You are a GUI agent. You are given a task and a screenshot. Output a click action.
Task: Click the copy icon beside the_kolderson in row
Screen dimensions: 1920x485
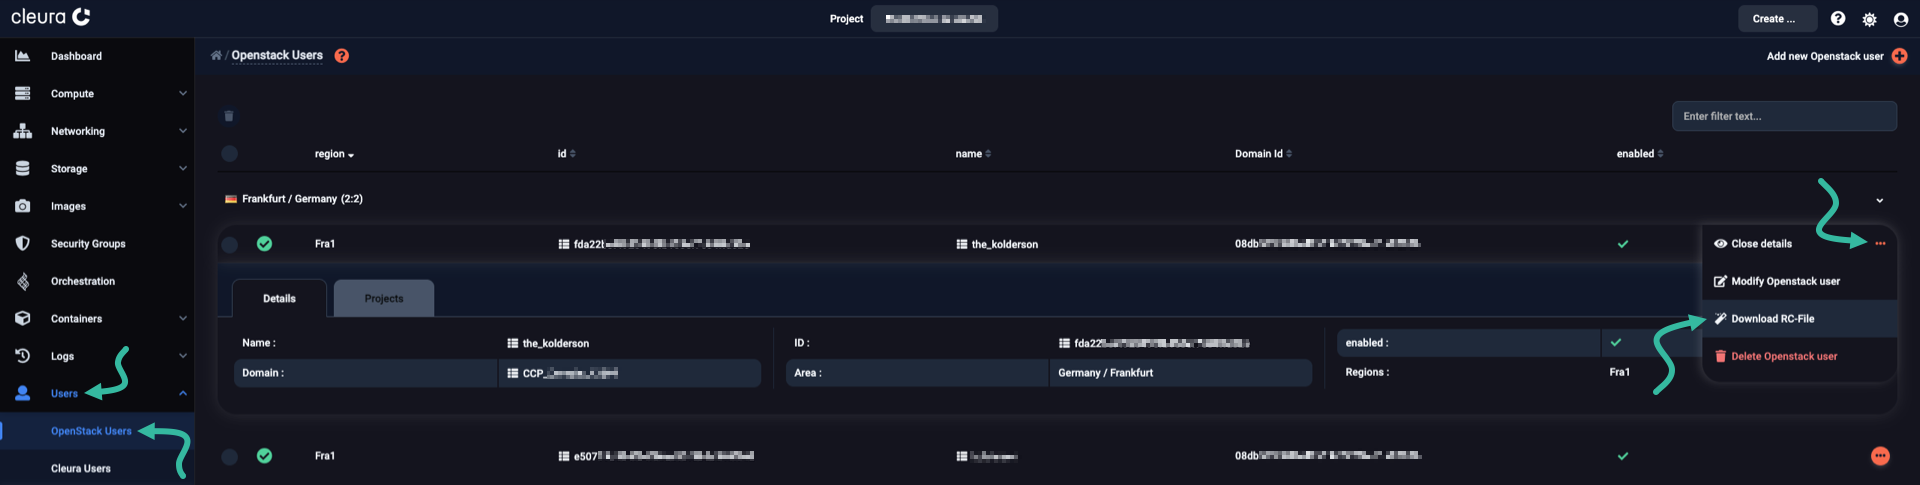pos(962,244)
